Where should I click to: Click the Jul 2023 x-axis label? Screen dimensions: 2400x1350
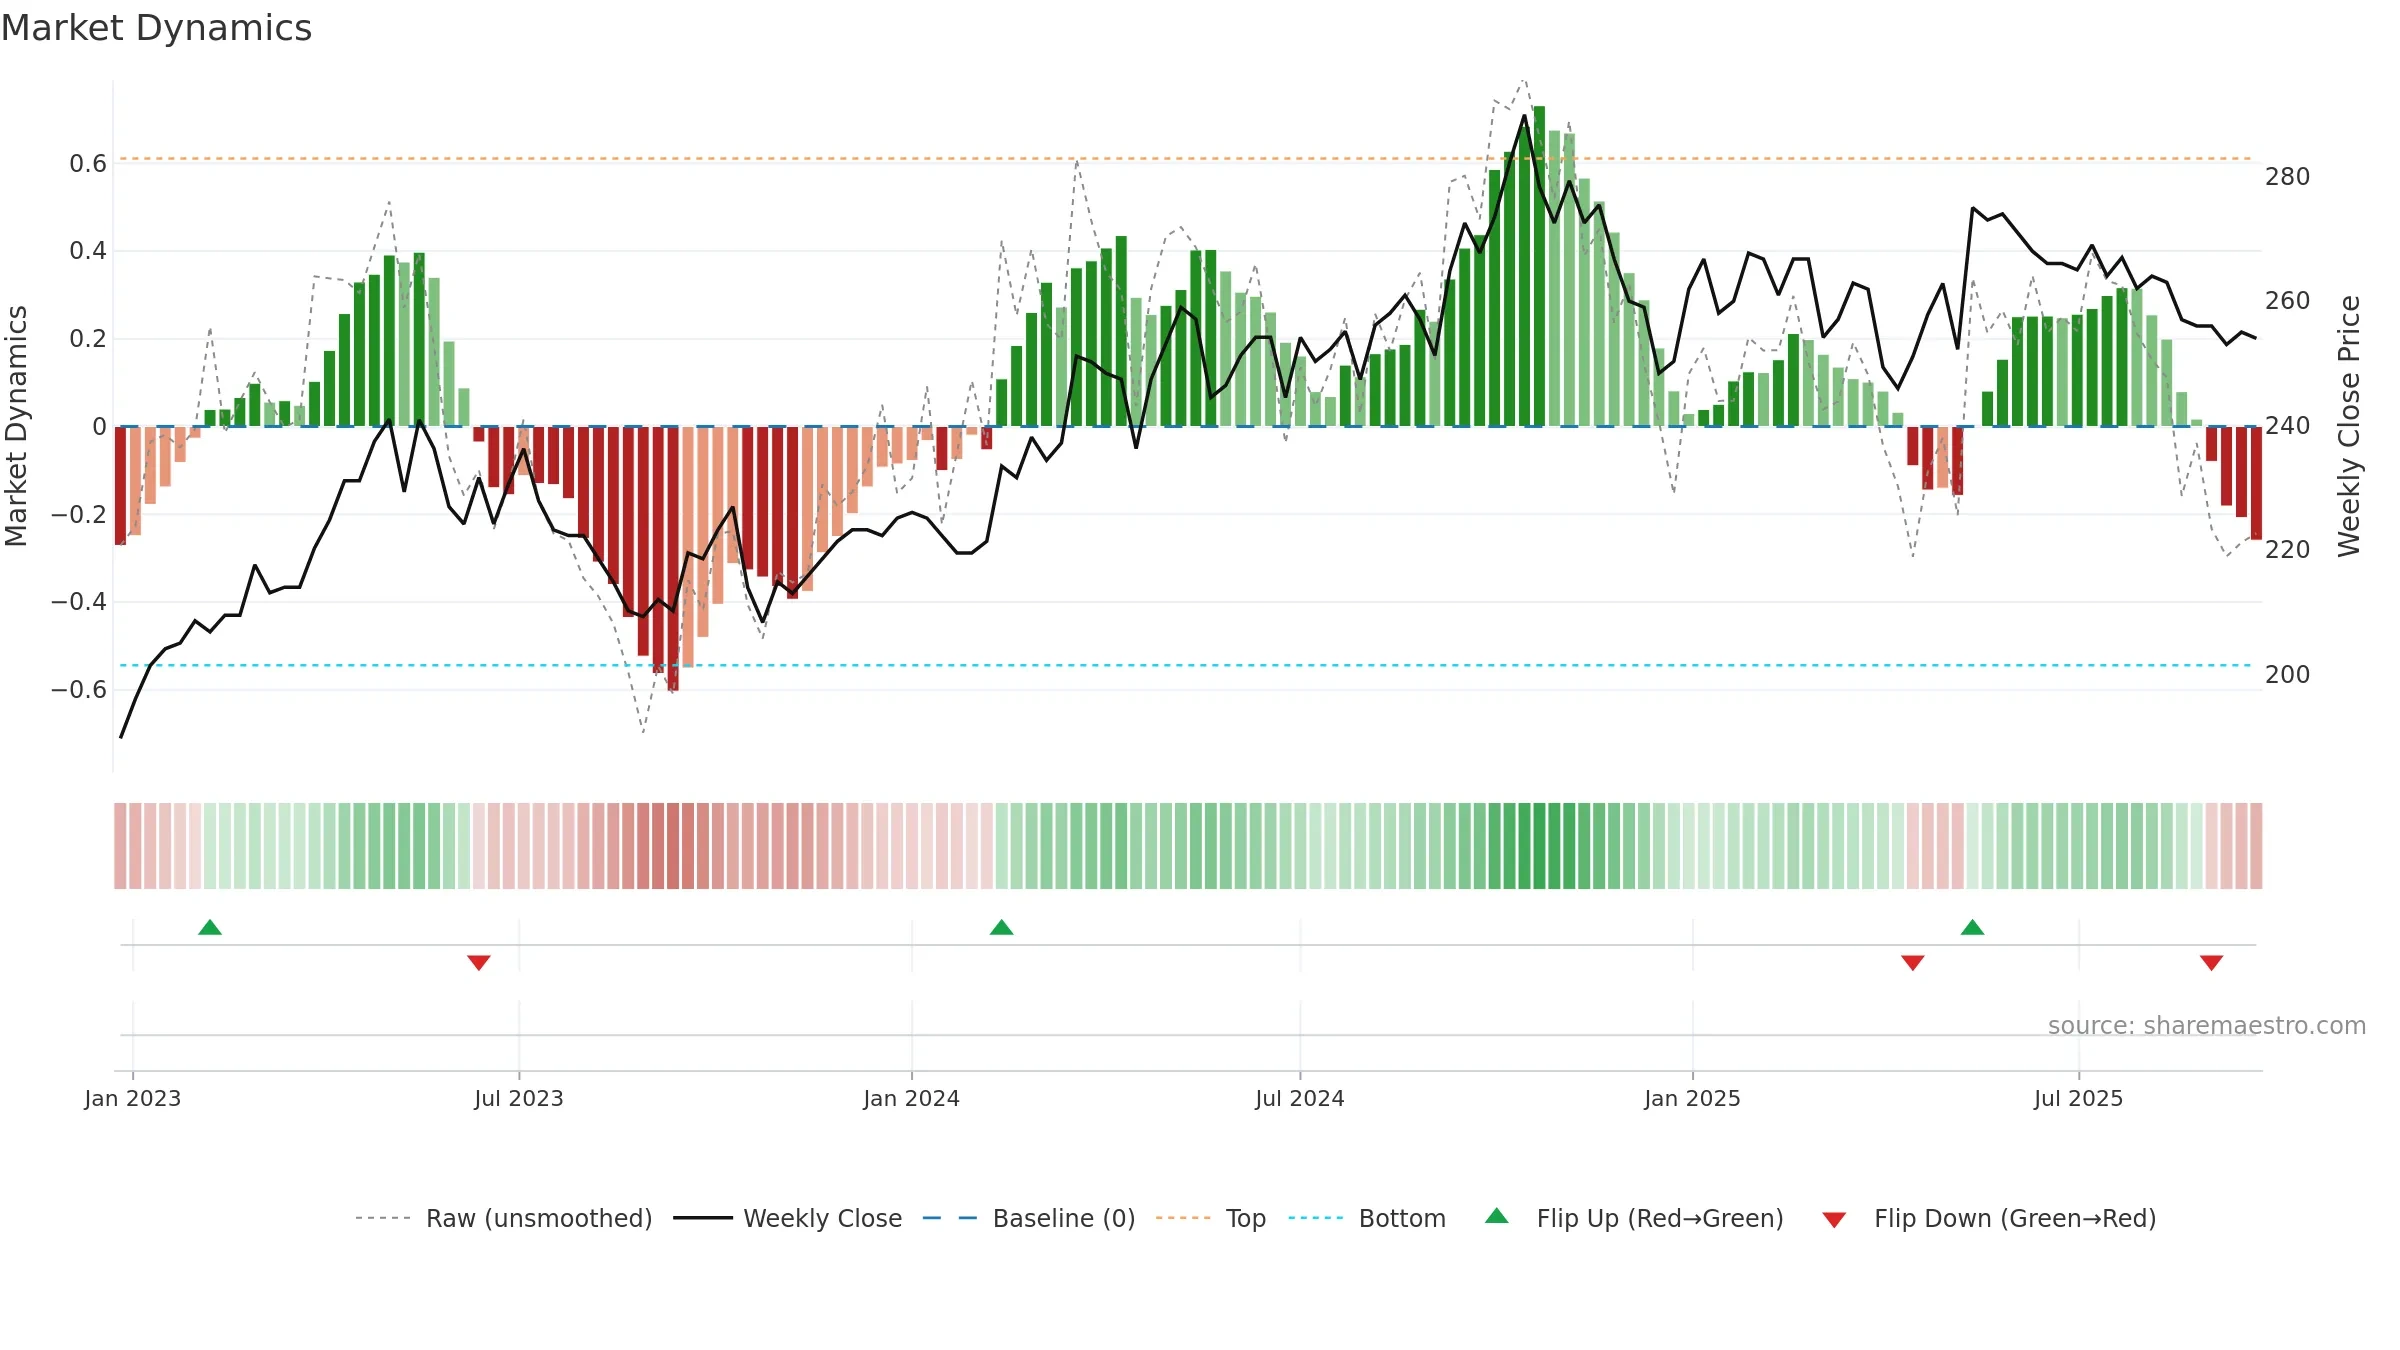pos(519,1098)
